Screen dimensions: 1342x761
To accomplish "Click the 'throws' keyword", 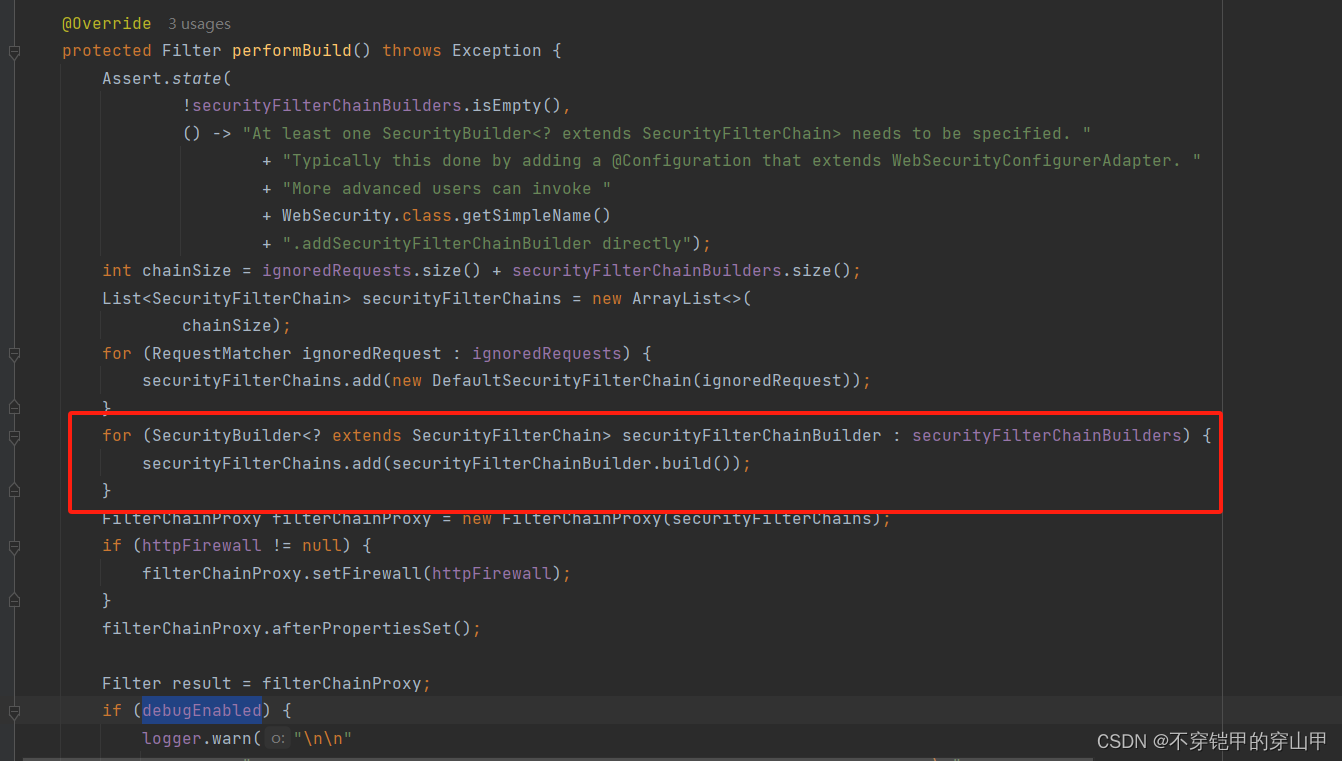I will [412, 50].
